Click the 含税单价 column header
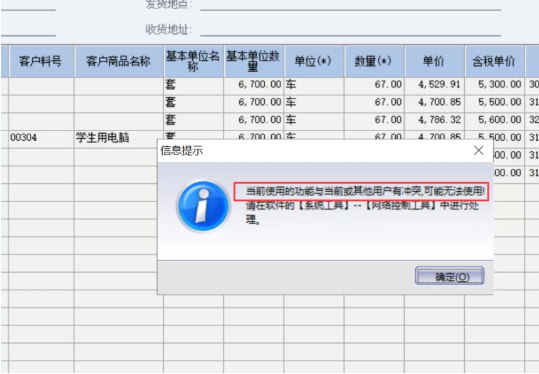Viewport: 539px width, 374px height. (x=495, y=61)
